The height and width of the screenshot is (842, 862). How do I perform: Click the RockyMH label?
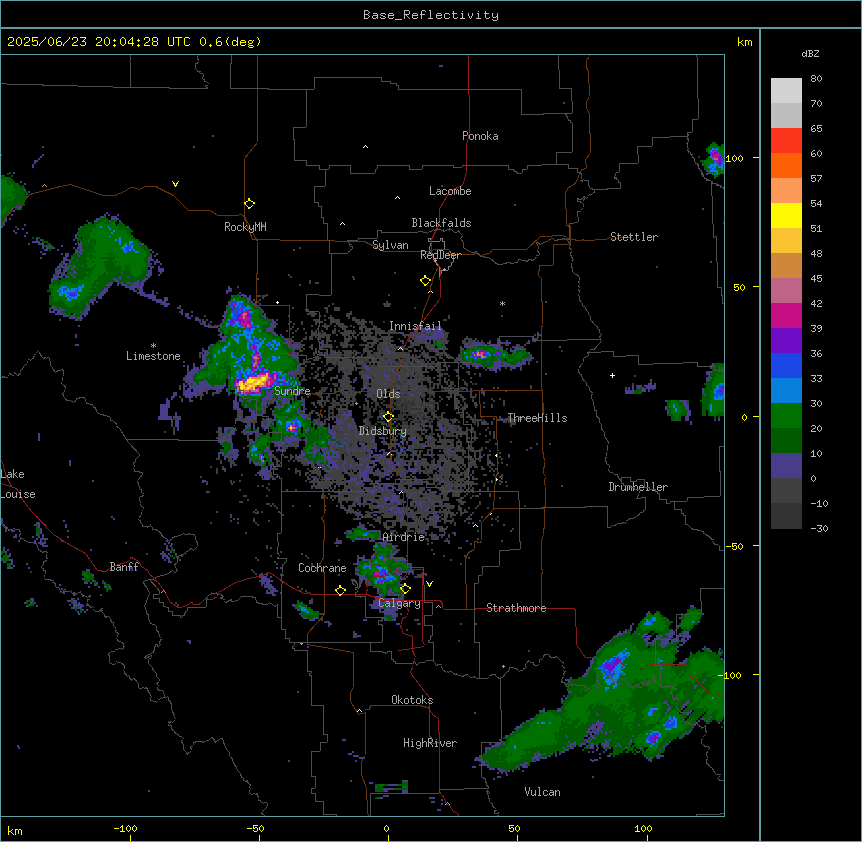(x=245, y=227)
